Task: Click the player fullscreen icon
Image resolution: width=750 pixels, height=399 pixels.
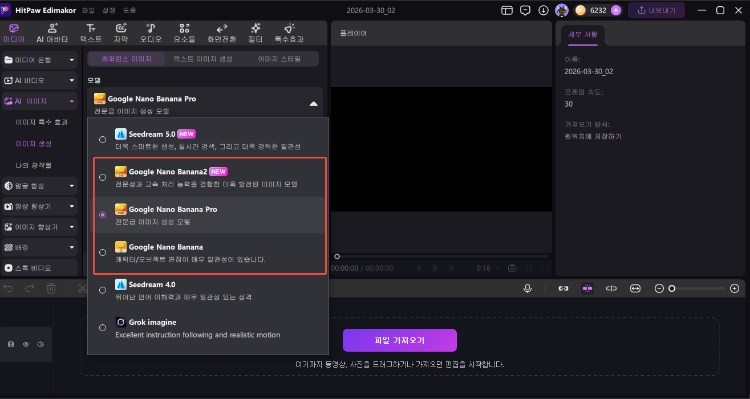Action: point(545,268)
